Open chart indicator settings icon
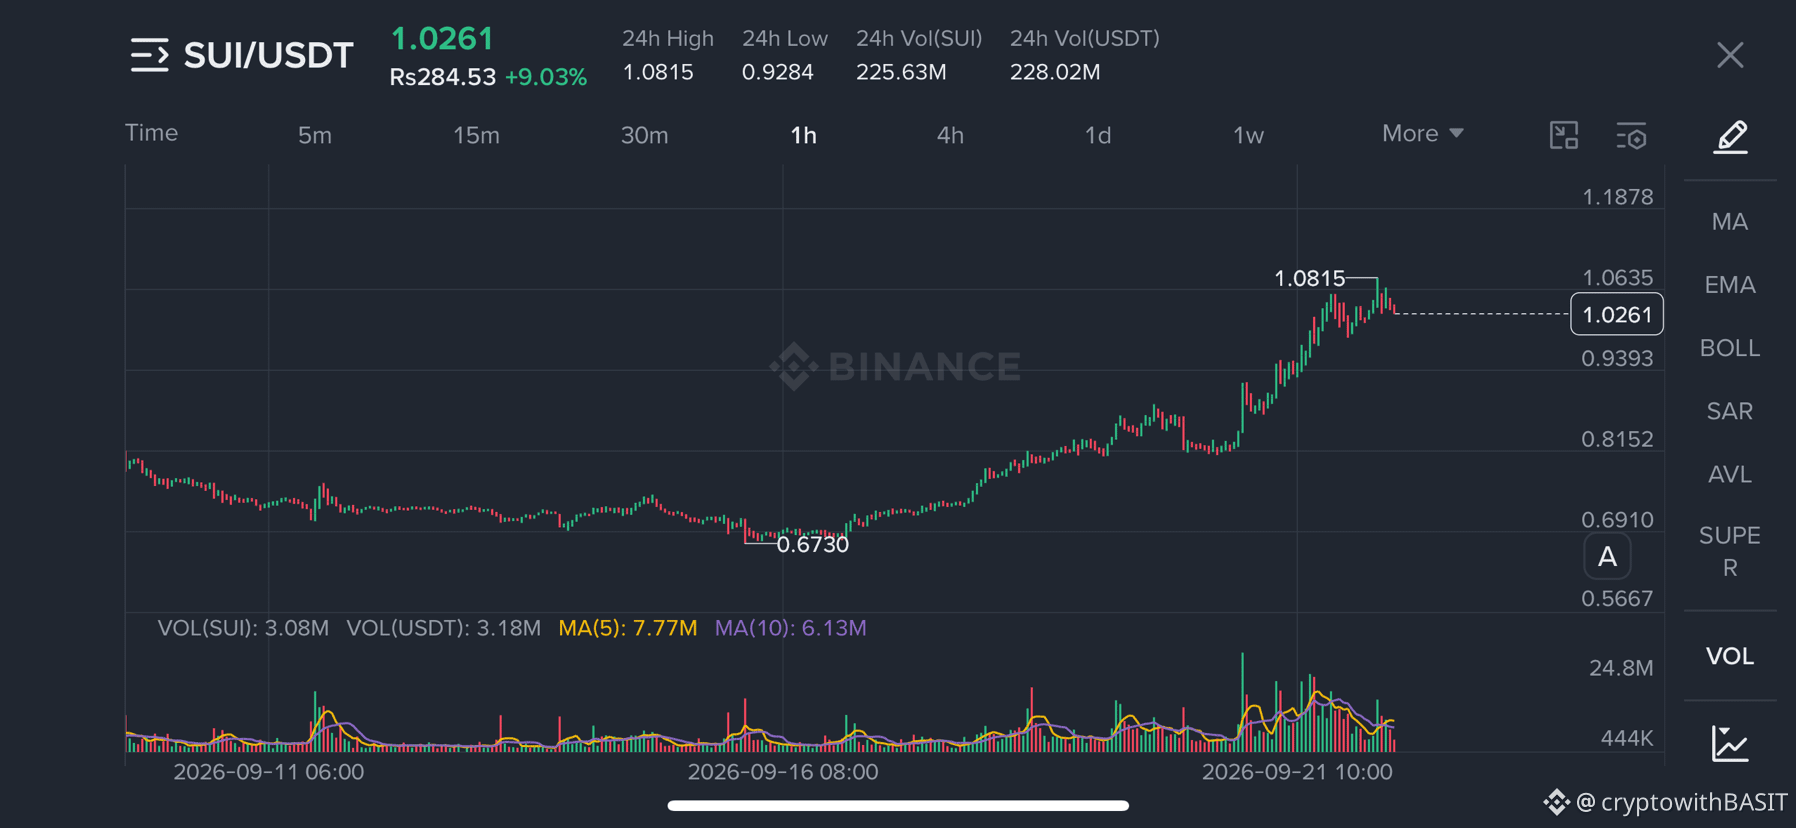Image resolution: width=1796 pixels, height=828 pixels. click(x=1631, y=136)
